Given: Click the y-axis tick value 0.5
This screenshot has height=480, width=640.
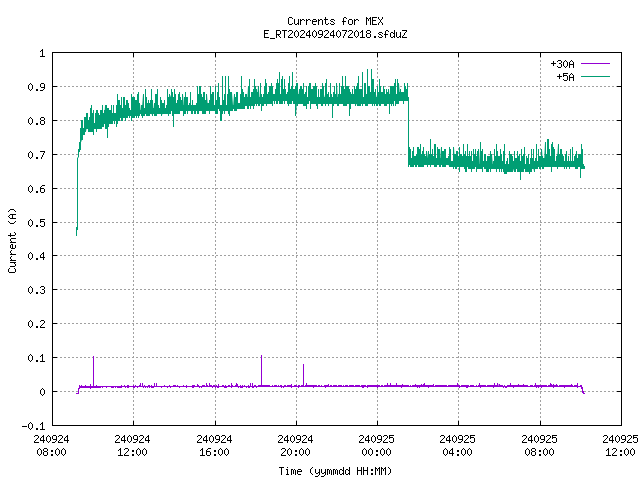Looking at the screenshot, I should [36, 222].
